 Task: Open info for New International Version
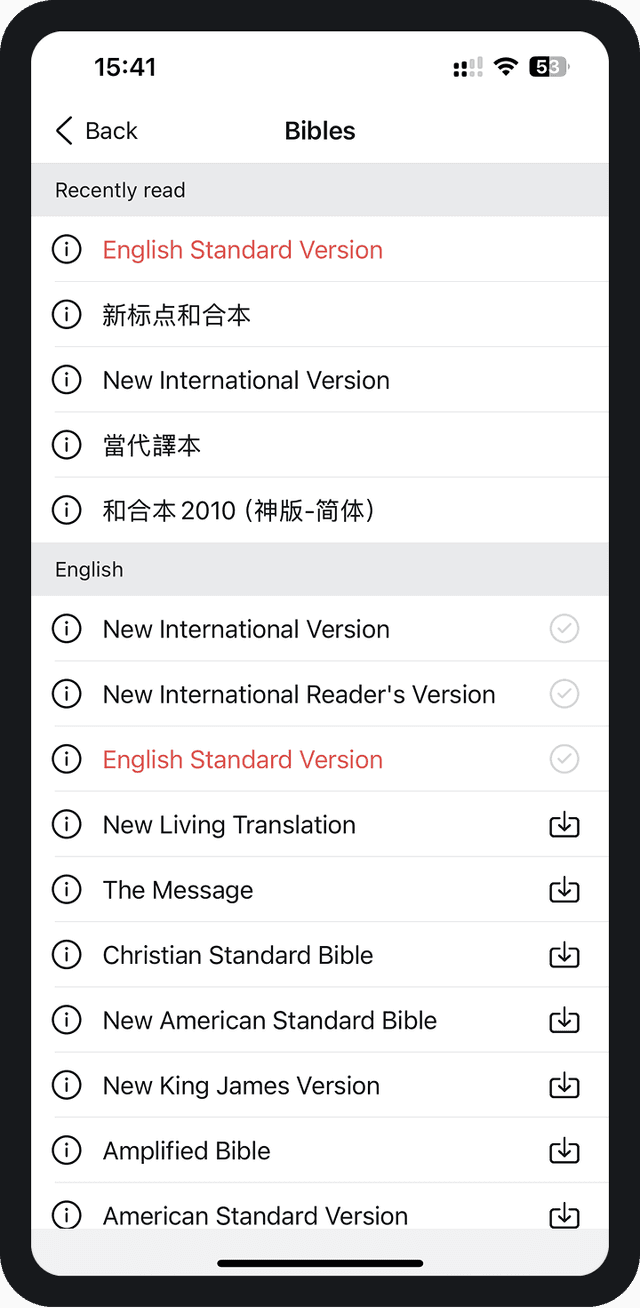tap(66, 379)
